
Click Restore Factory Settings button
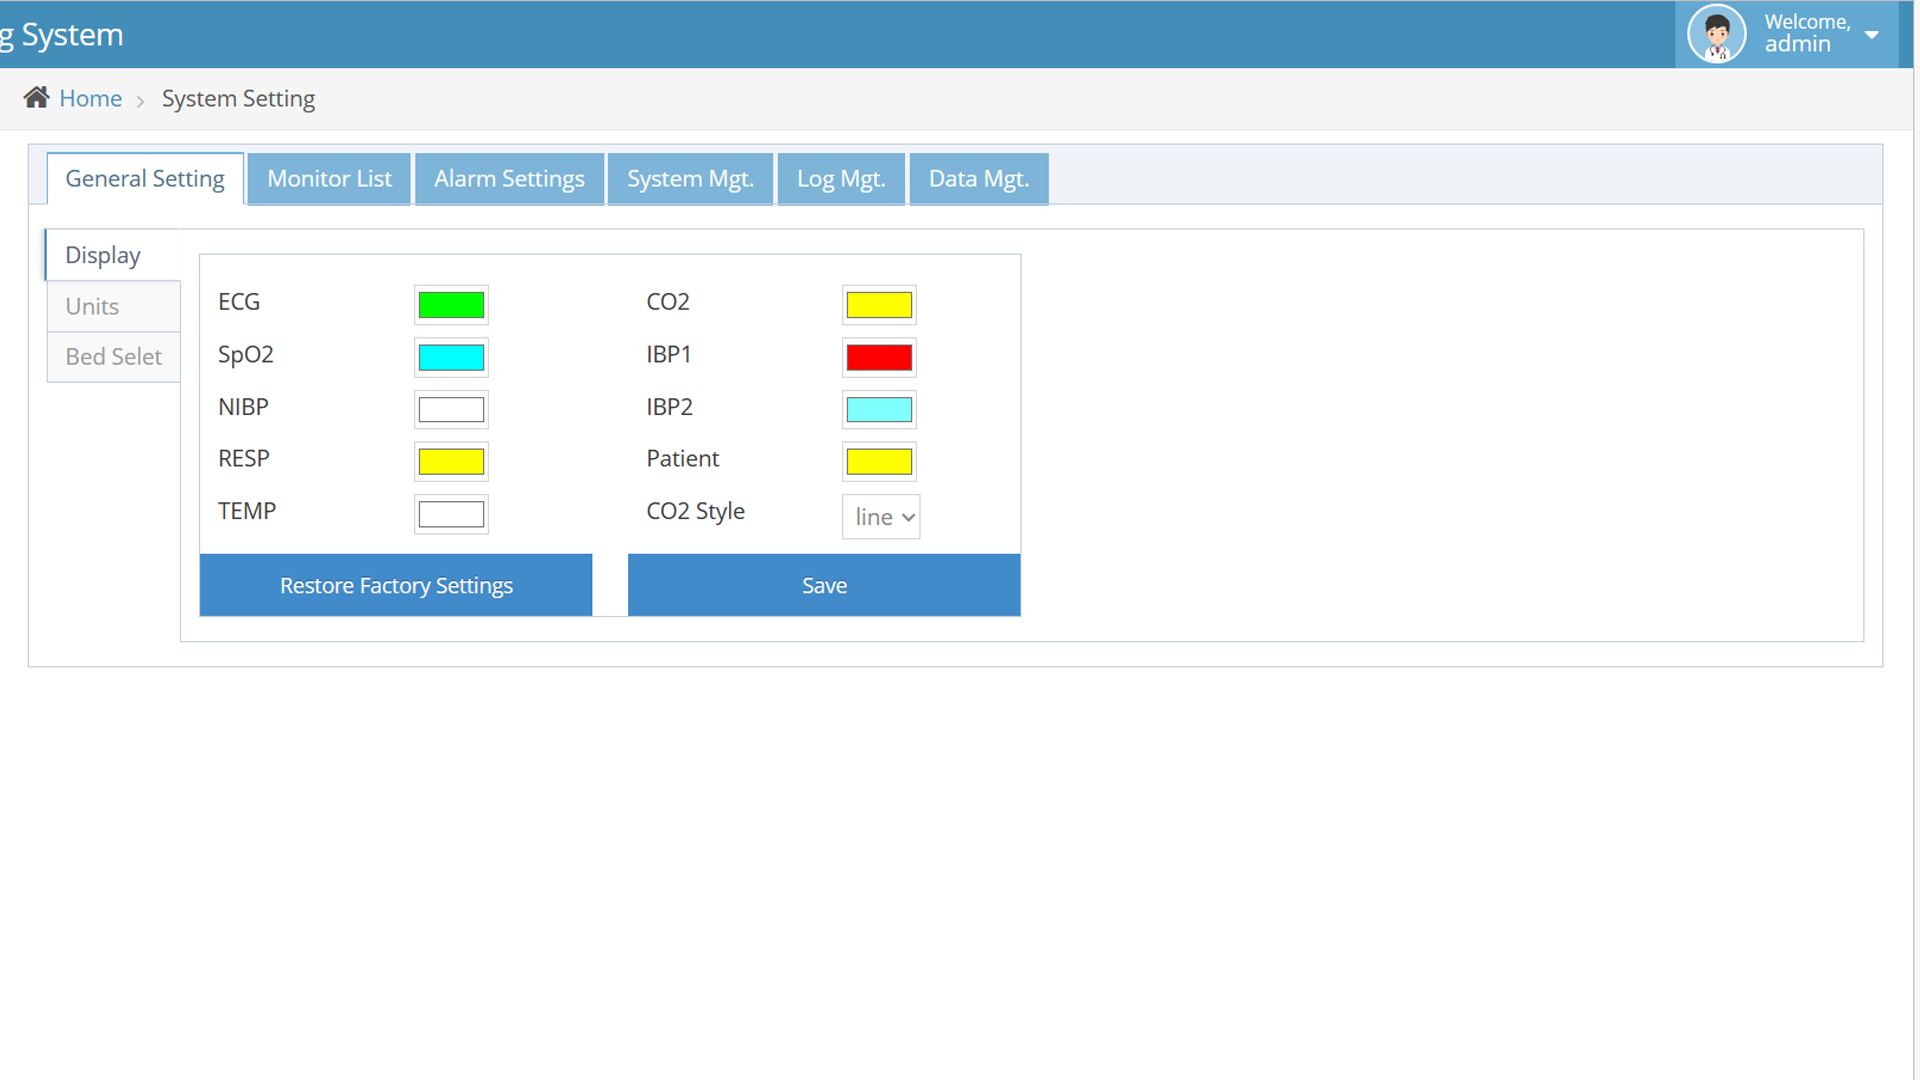(396, 585)
